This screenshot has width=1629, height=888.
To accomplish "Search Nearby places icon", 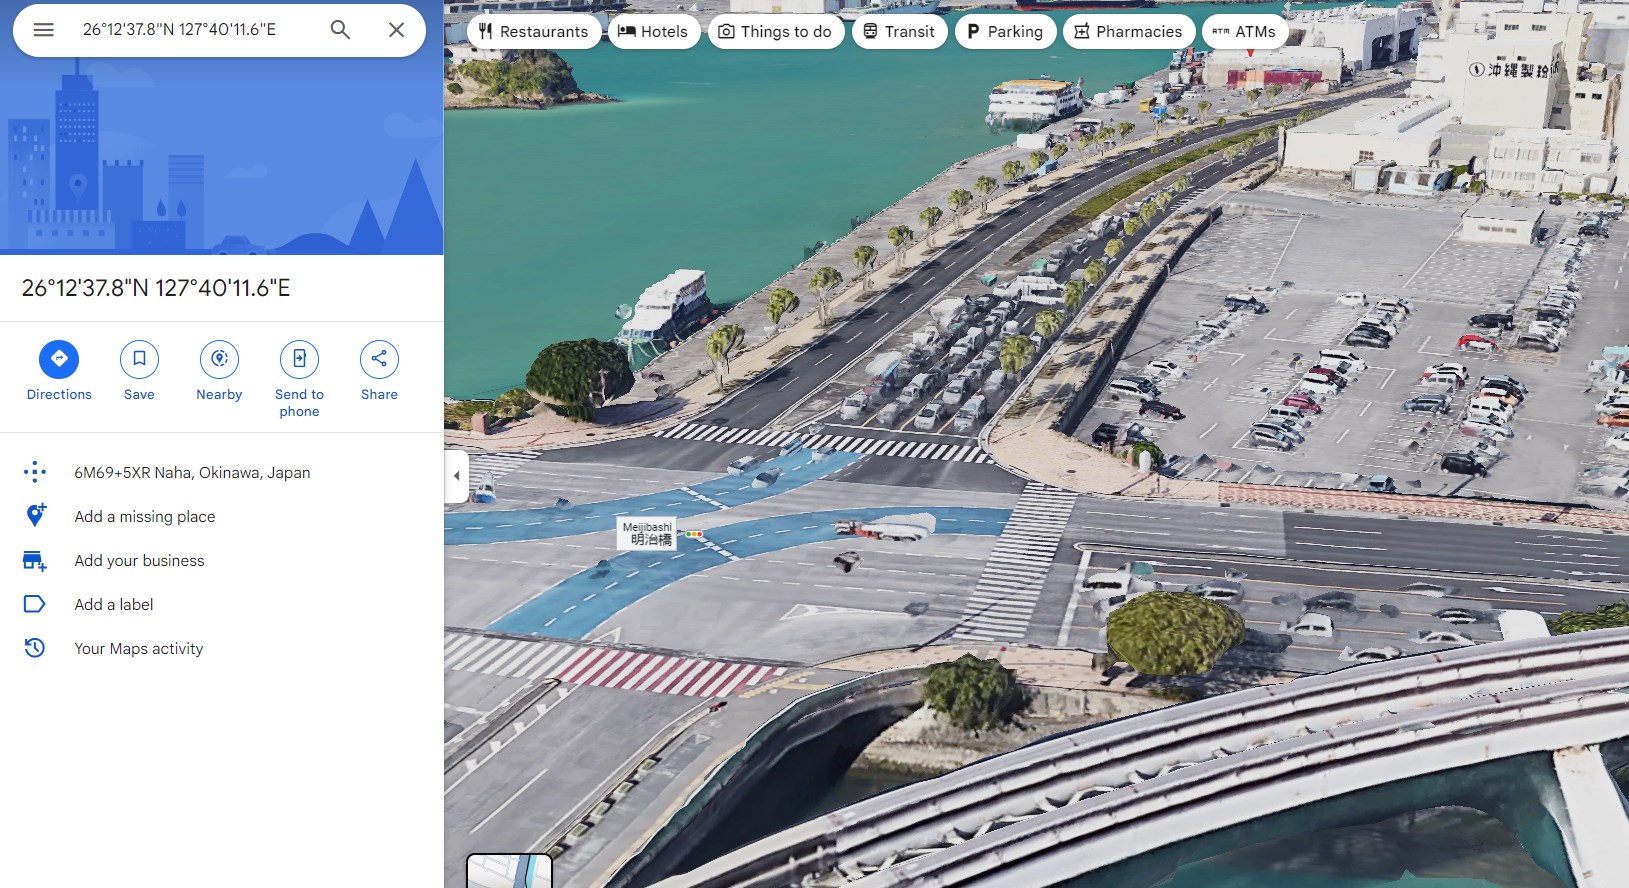I will (x=219, y=359).
